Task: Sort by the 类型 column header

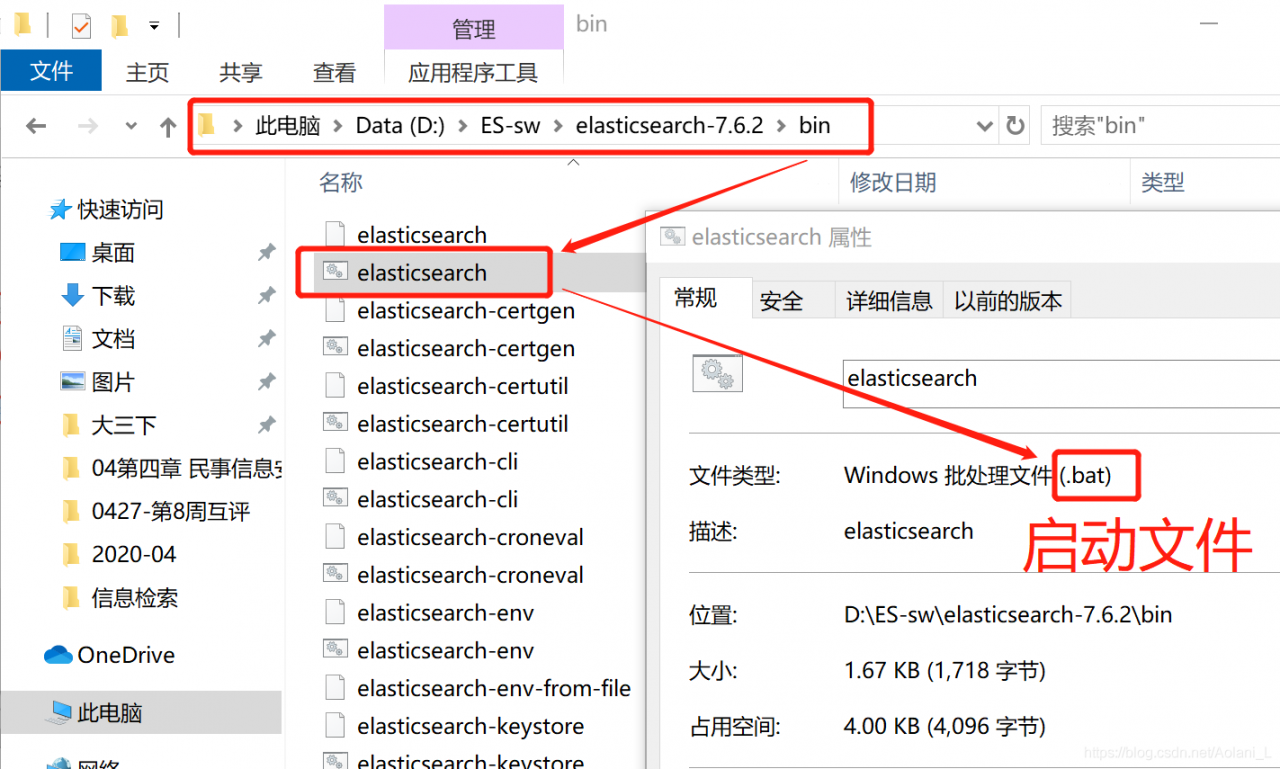Action: pyautogui.click(x=1163, y=182)
